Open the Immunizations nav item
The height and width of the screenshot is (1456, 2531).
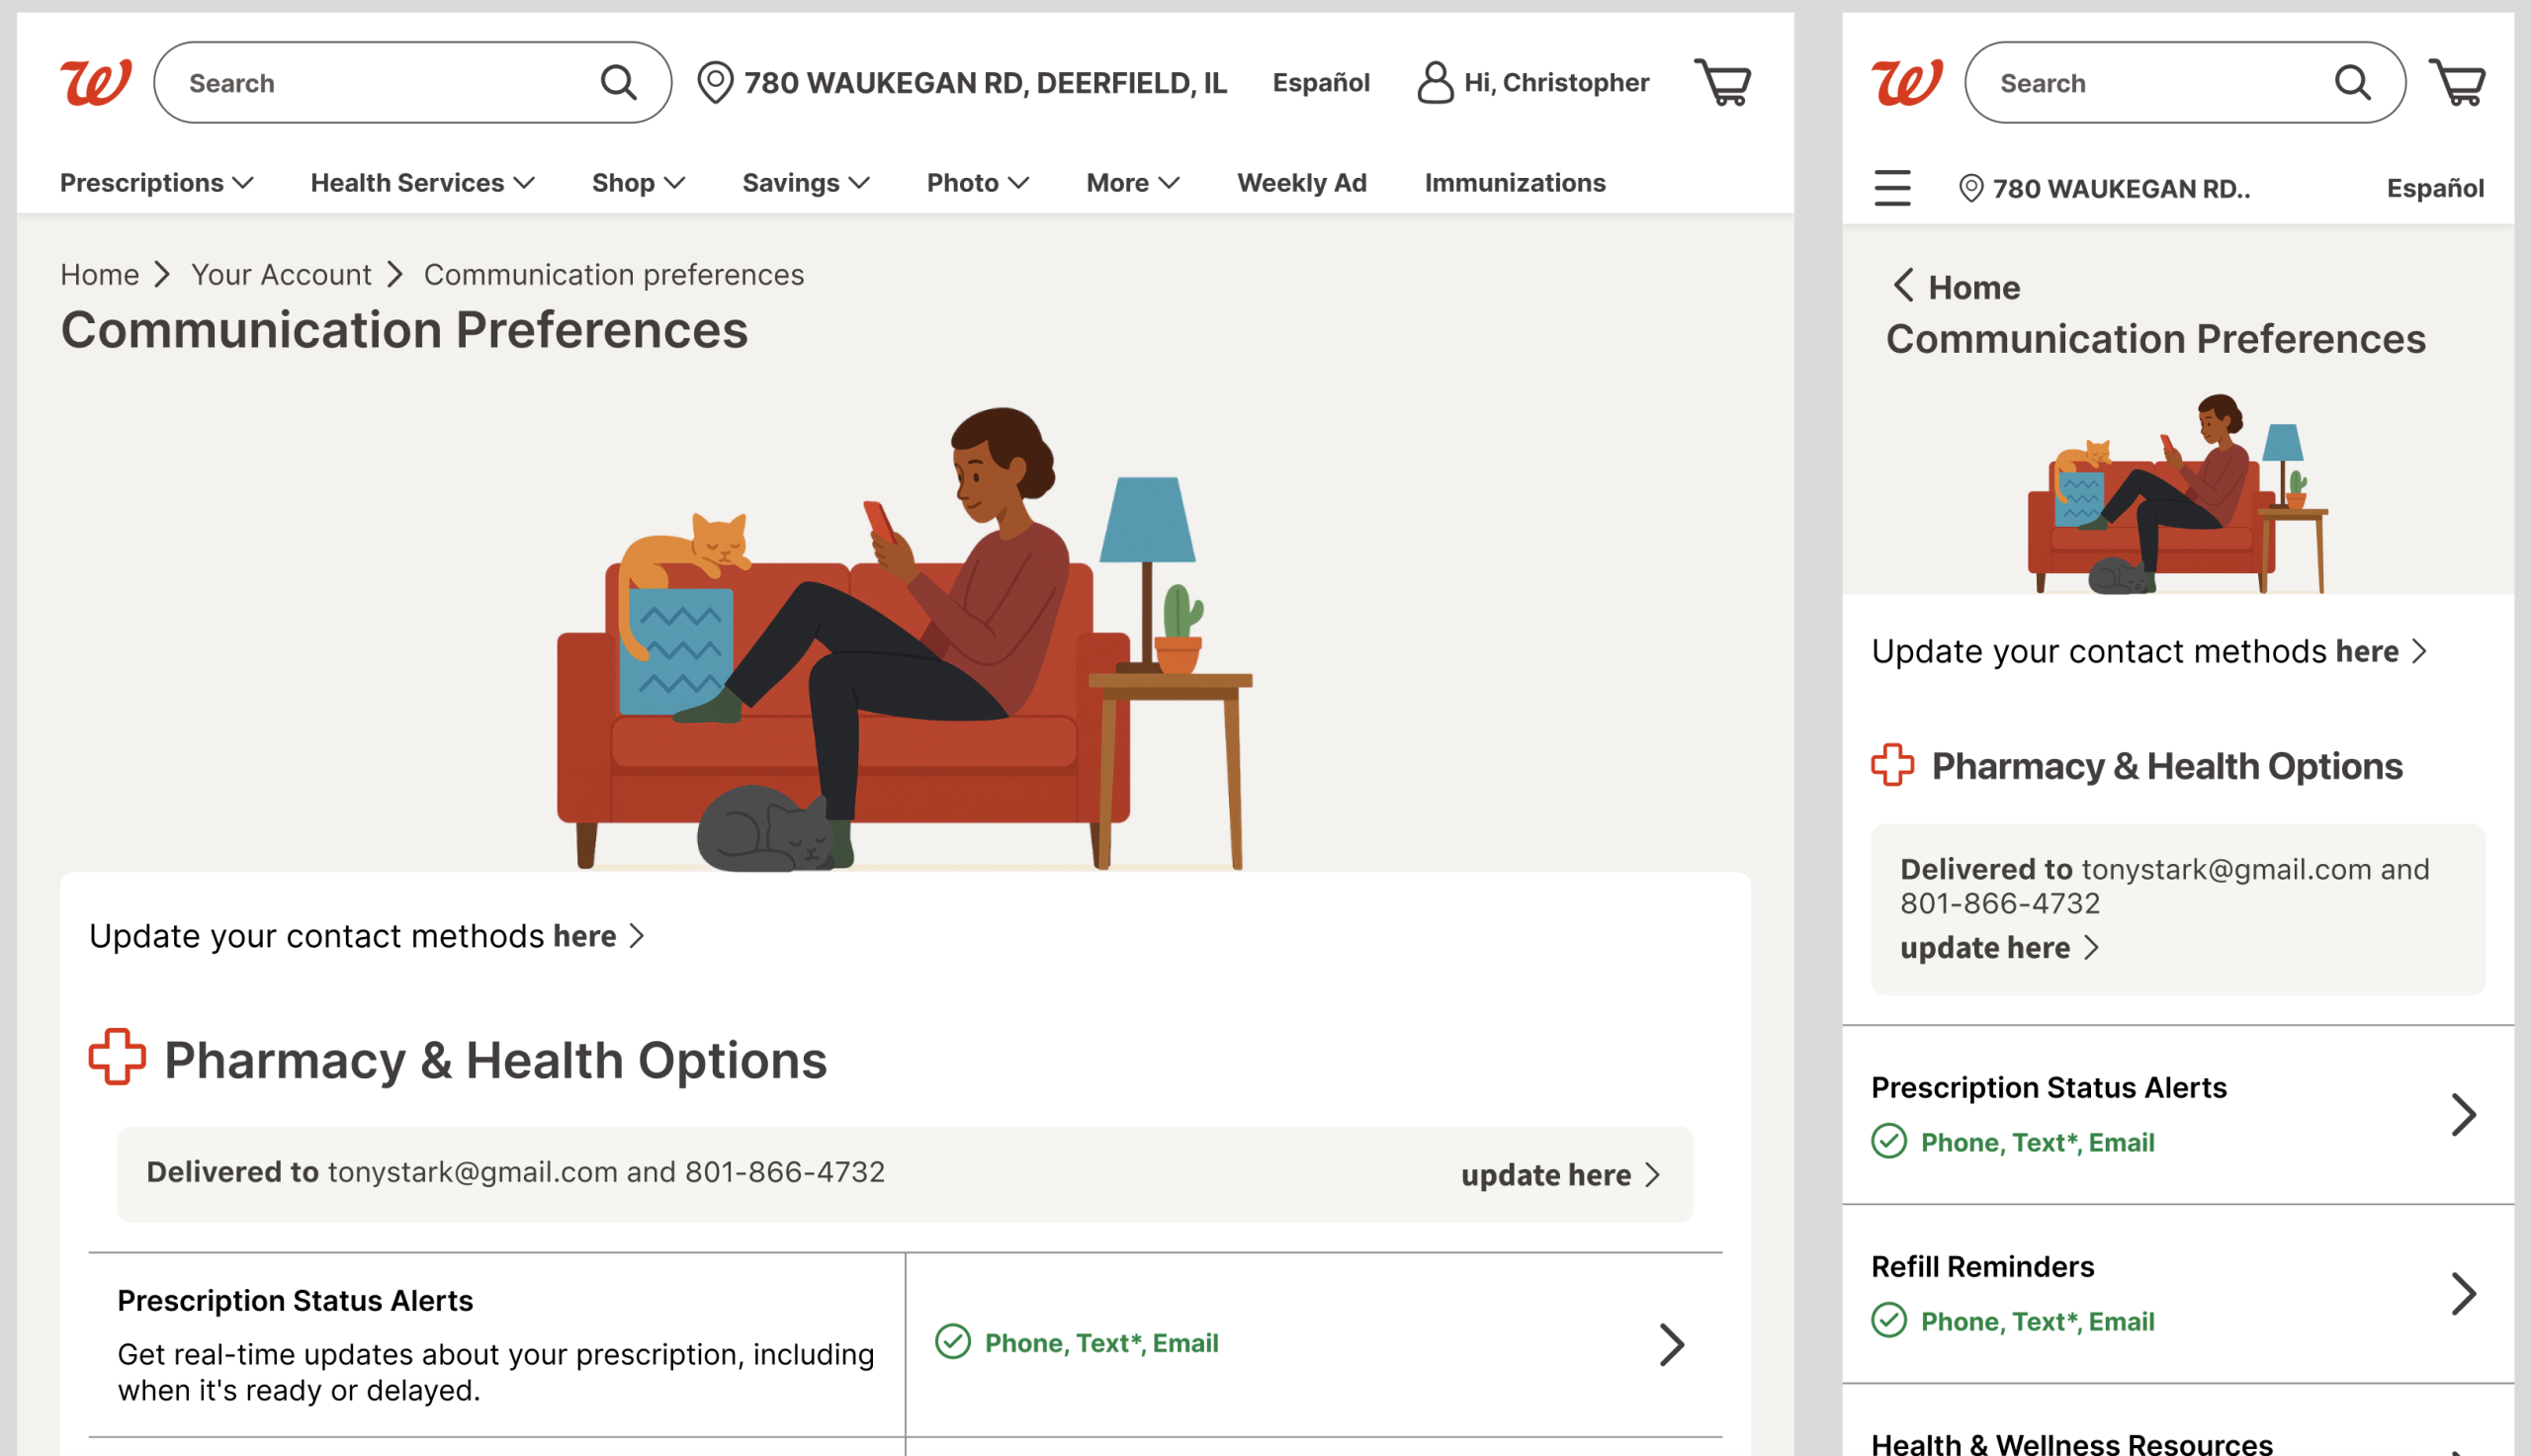click(x=1514, y=183)
